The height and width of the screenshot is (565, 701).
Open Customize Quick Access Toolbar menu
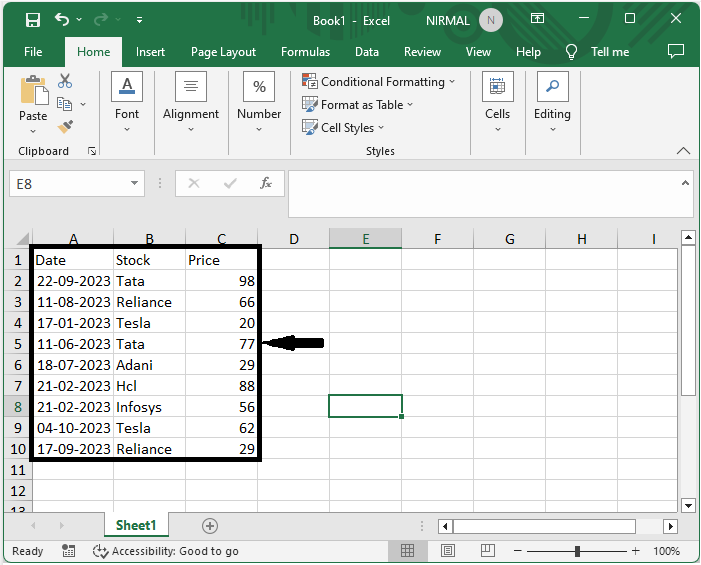tap(139, 20)
